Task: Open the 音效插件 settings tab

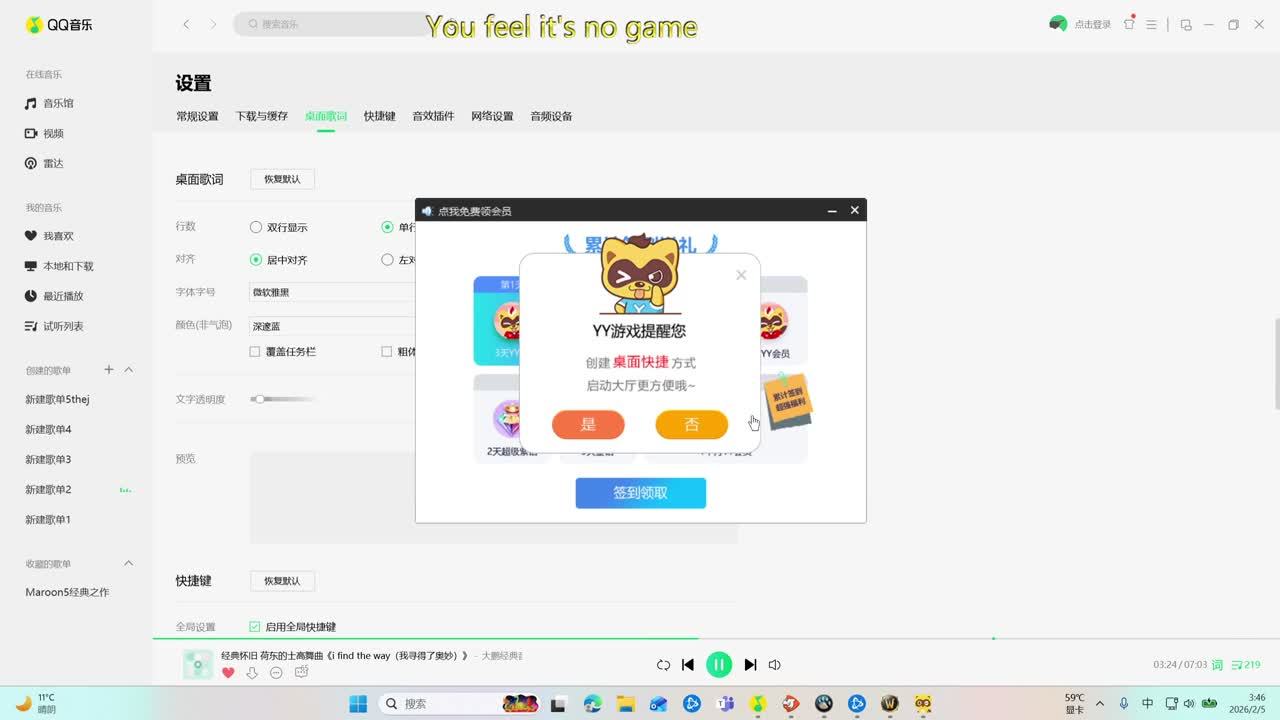Action: [x=433, y=116]
